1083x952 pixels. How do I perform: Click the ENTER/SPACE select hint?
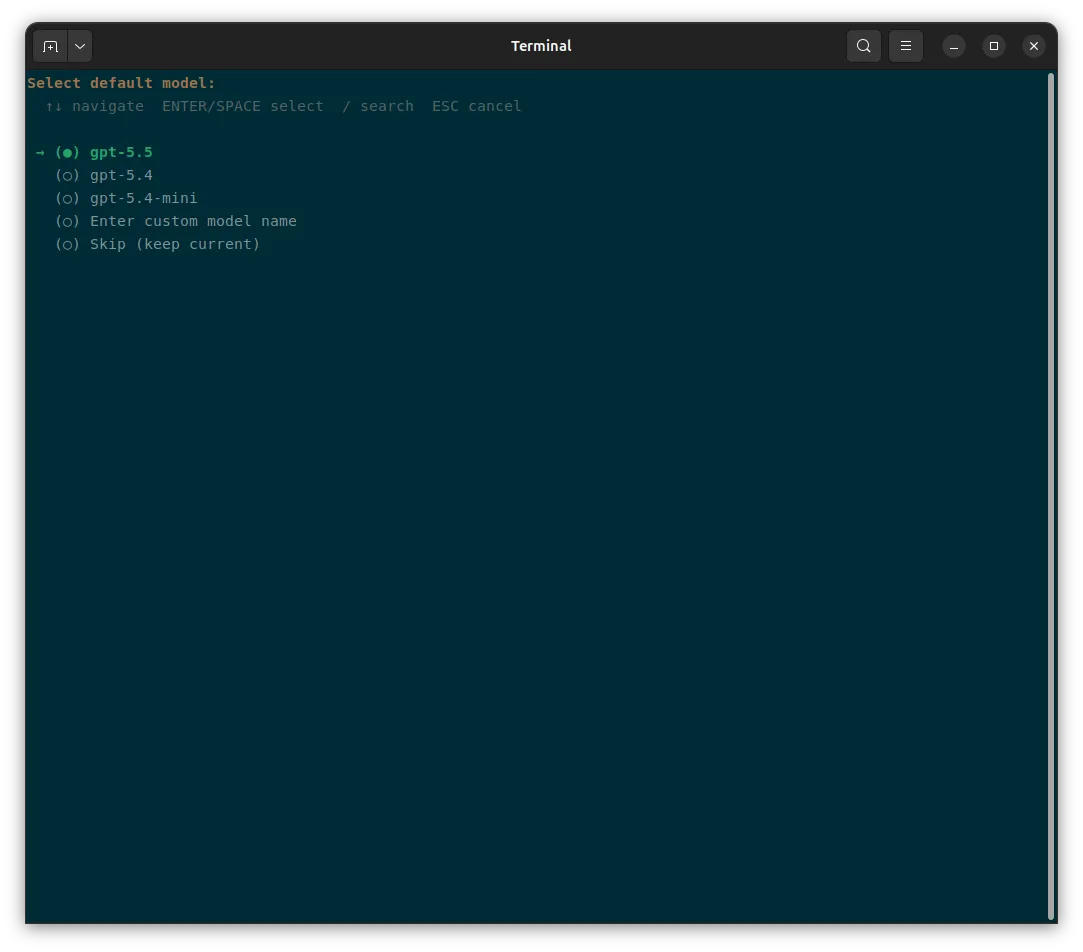pos(242,106)
